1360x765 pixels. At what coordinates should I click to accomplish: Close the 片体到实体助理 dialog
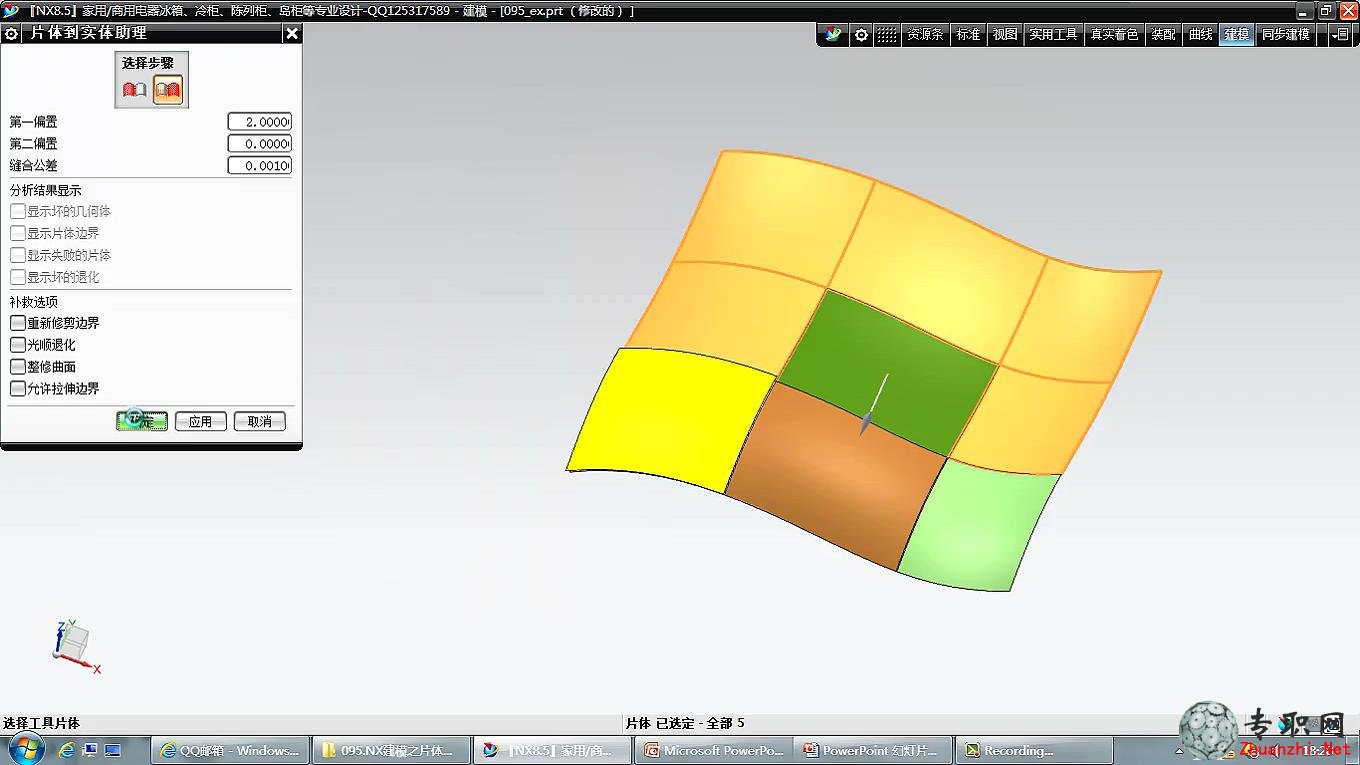tap(291, 33)
